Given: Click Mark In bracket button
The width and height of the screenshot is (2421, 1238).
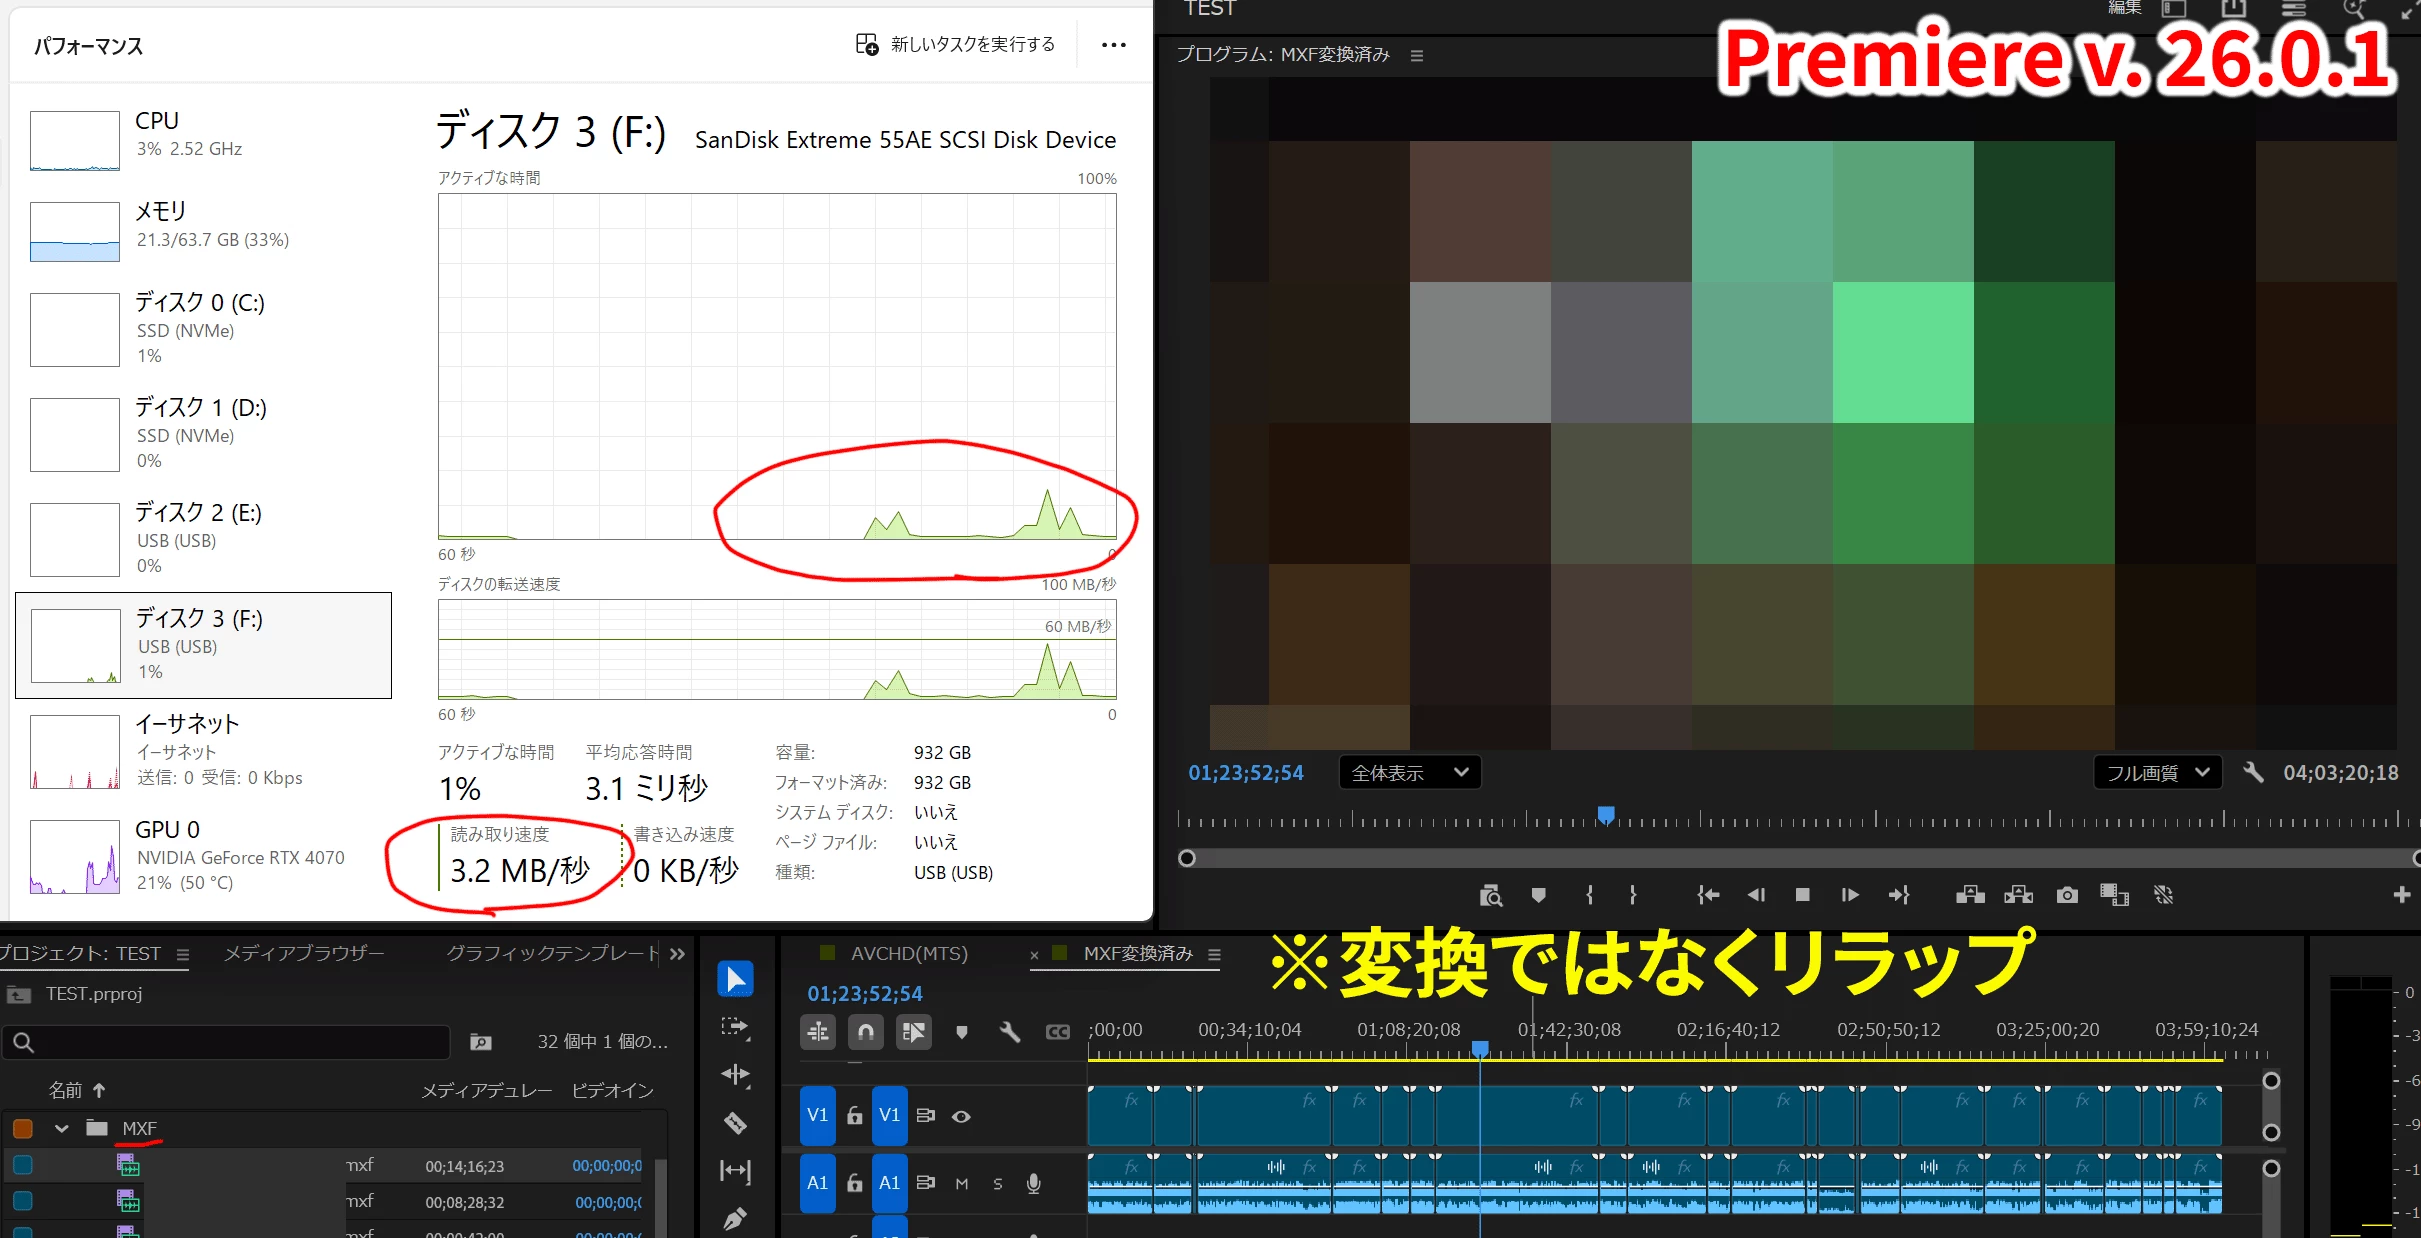Looking at the screenshot, I should (x=1590, y=895).
